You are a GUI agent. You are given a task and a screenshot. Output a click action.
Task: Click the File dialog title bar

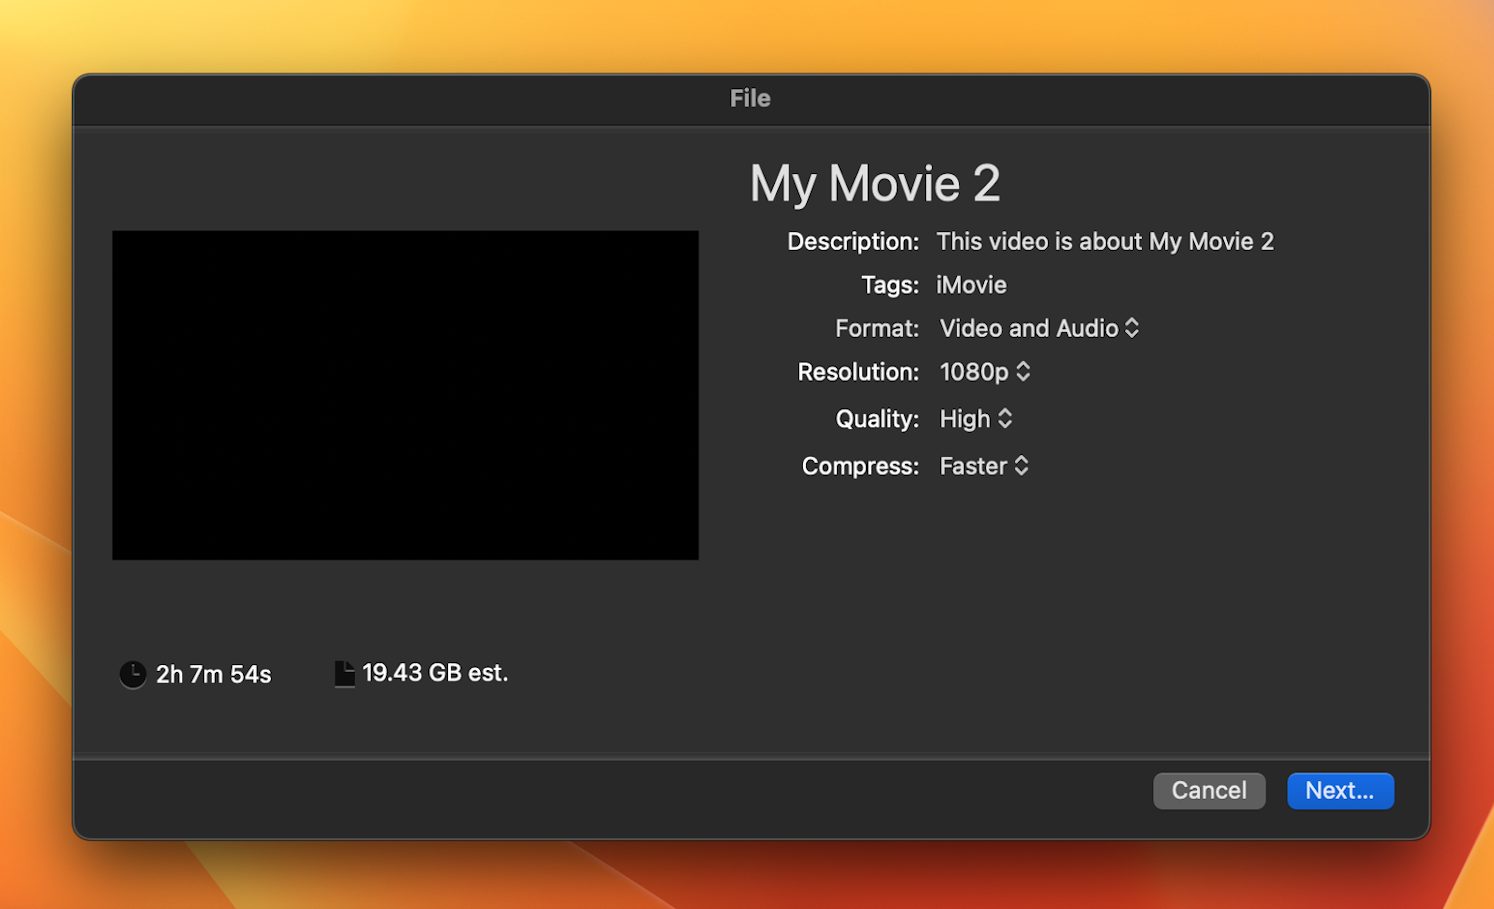pos(749,98)
